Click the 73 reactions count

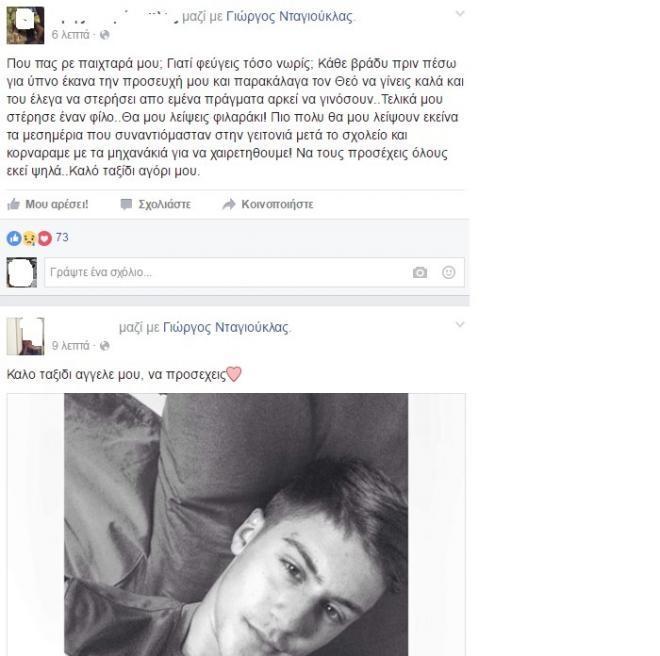point(62,237)
